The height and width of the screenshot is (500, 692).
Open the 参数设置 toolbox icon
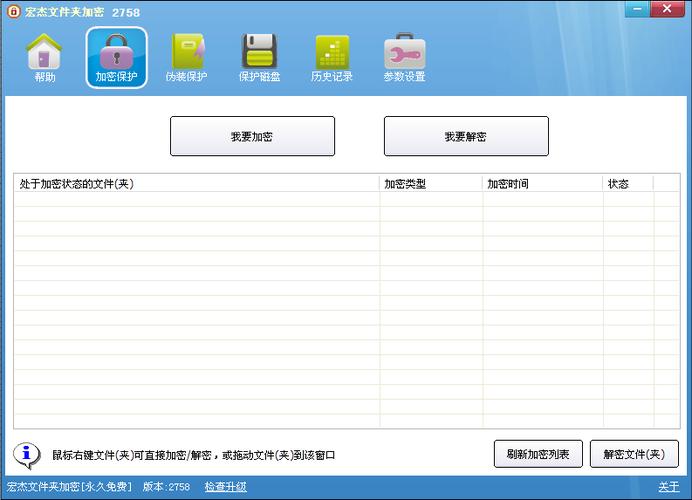pyautogui.click(x=404, y=57)
